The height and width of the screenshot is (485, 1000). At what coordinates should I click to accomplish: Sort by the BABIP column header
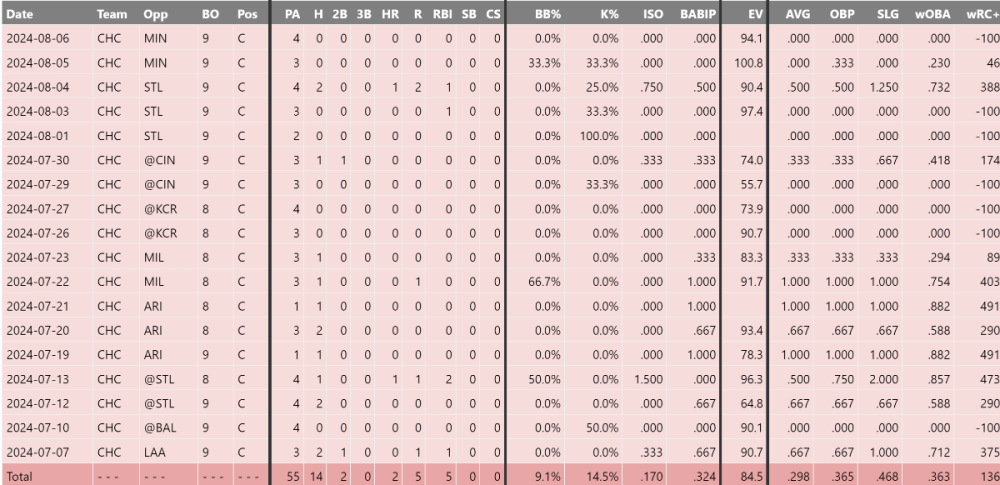coord(699,15)
